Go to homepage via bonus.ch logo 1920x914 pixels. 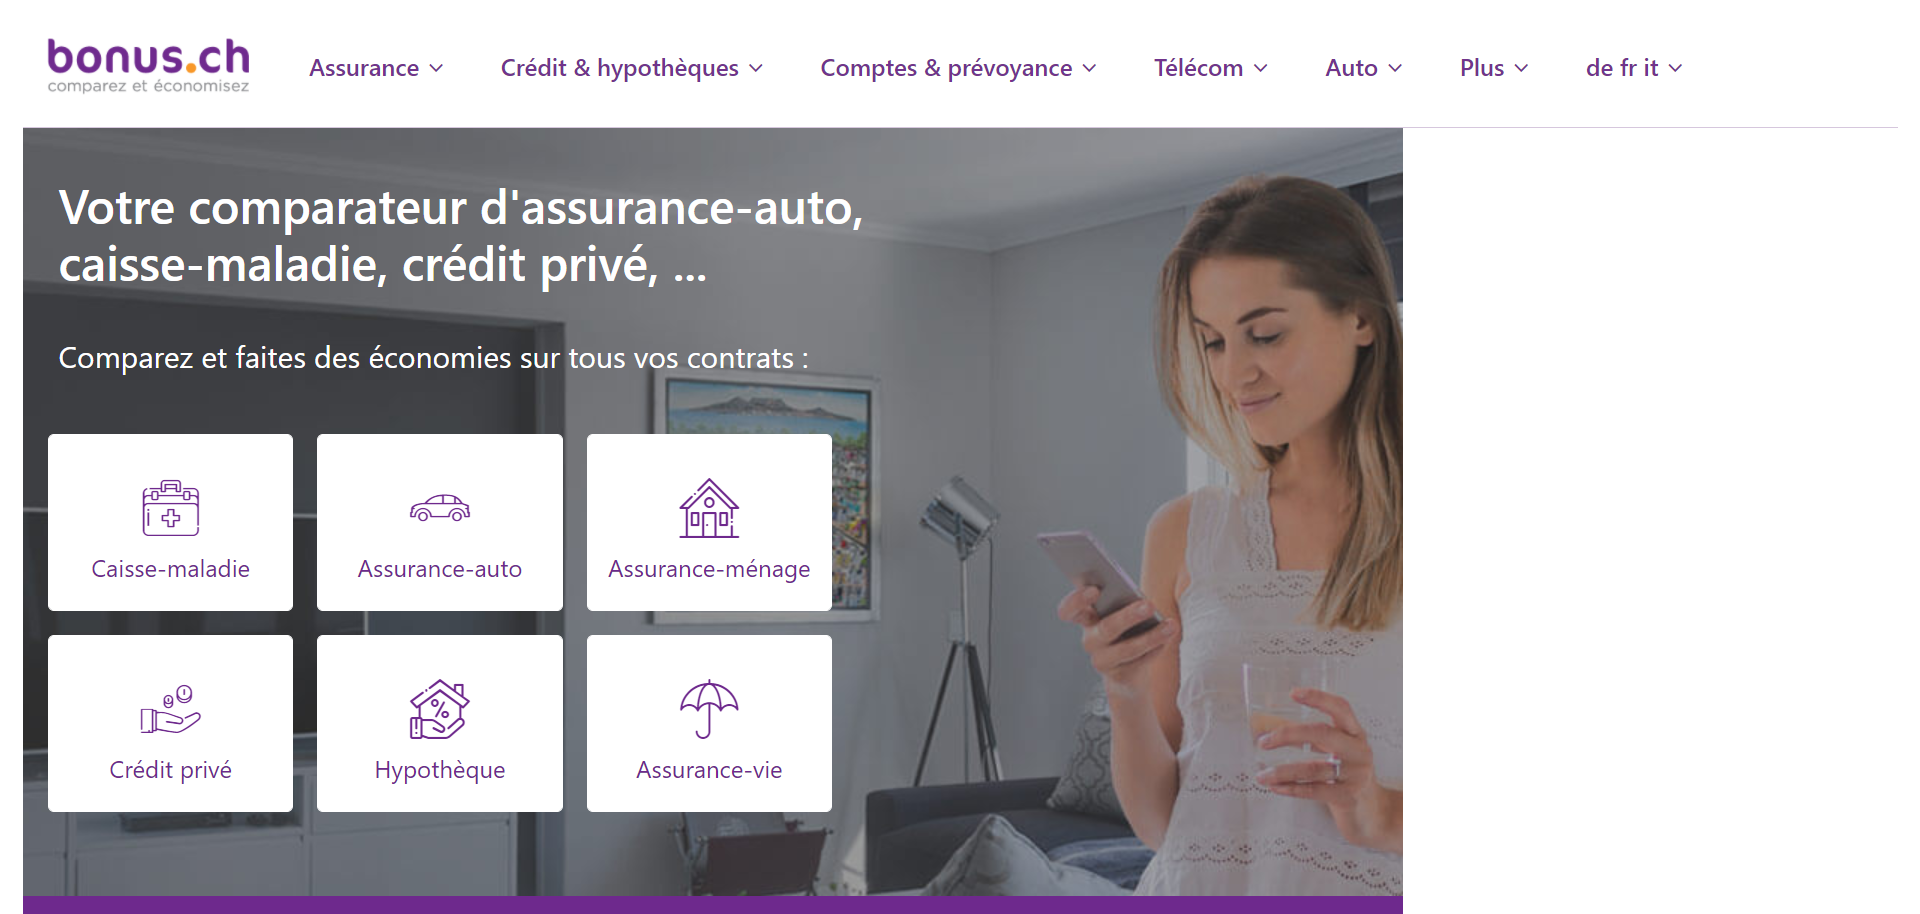click(x=148, y=66)
